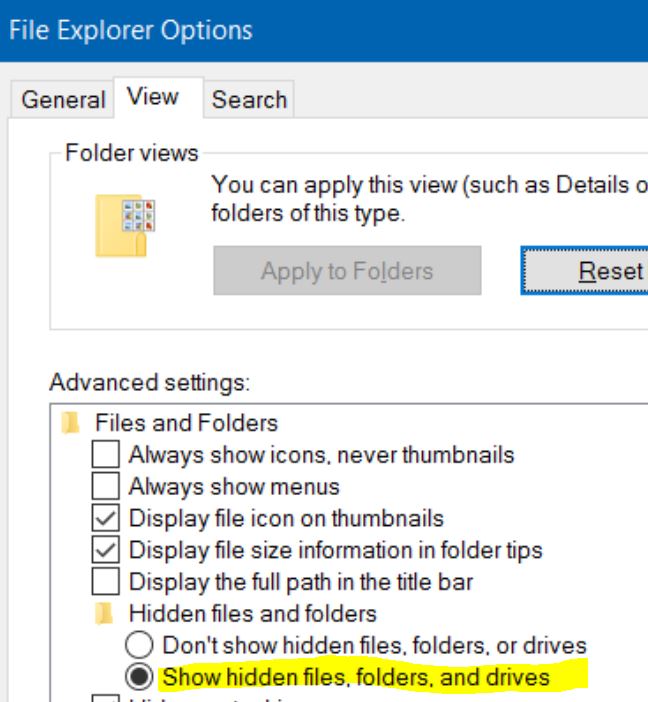Enable Display the full path in title bar
Viewport: 648px width, 702px height.
(106, 582)
